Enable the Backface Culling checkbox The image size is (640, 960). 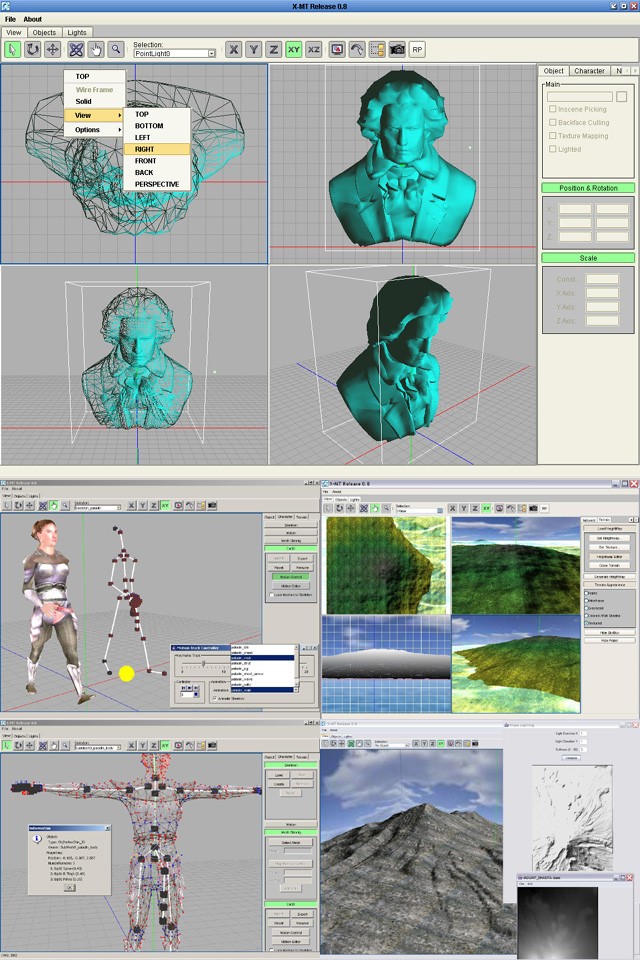pos(552,122)
